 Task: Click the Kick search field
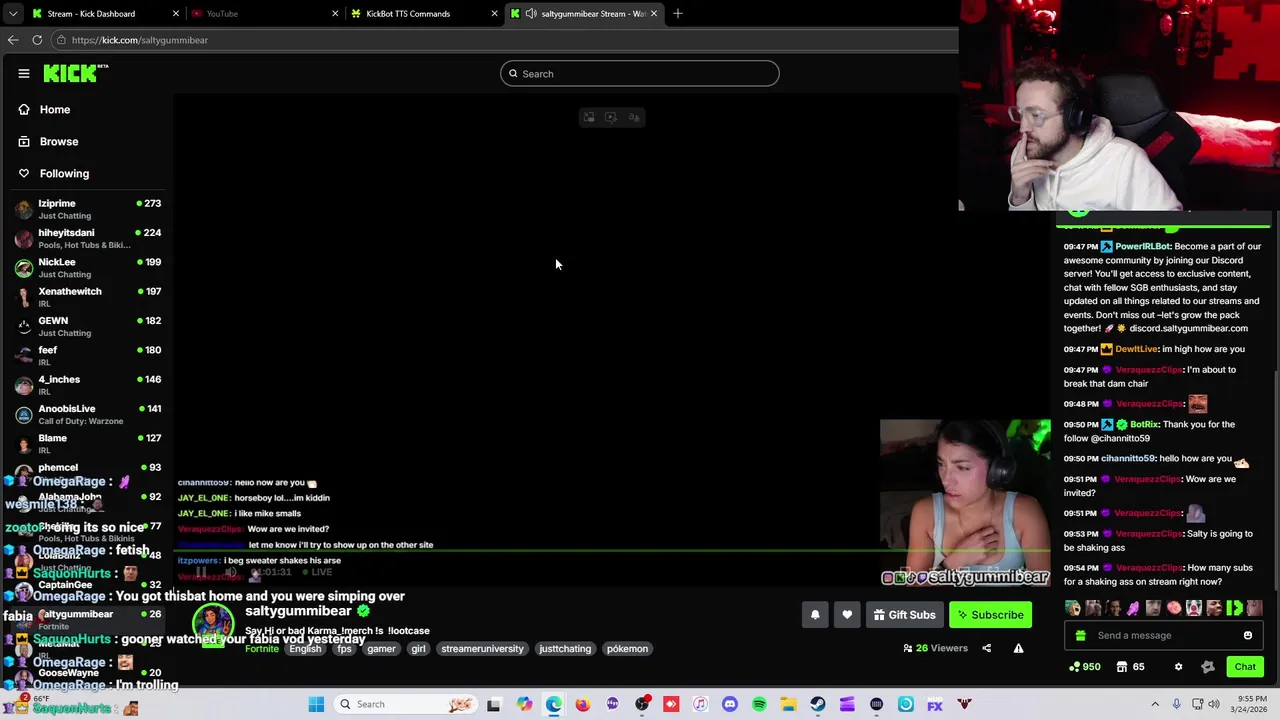[x=640, y=74]
